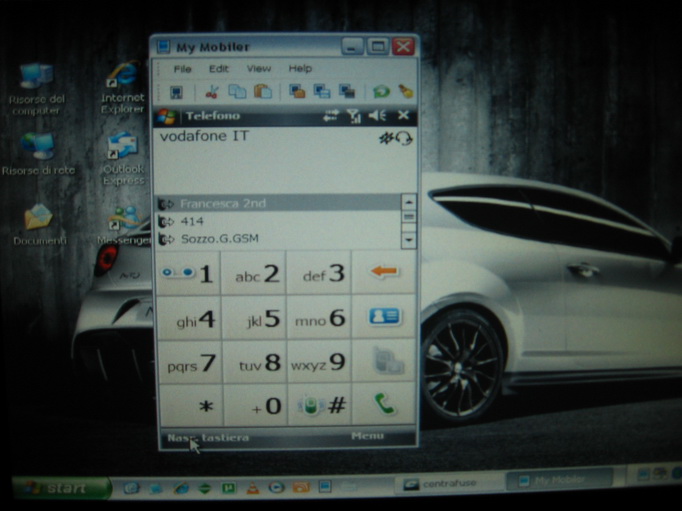Screen dimensions: 682x511
Task: Tap the tuv 8 dial key
Action: [255, 362]
